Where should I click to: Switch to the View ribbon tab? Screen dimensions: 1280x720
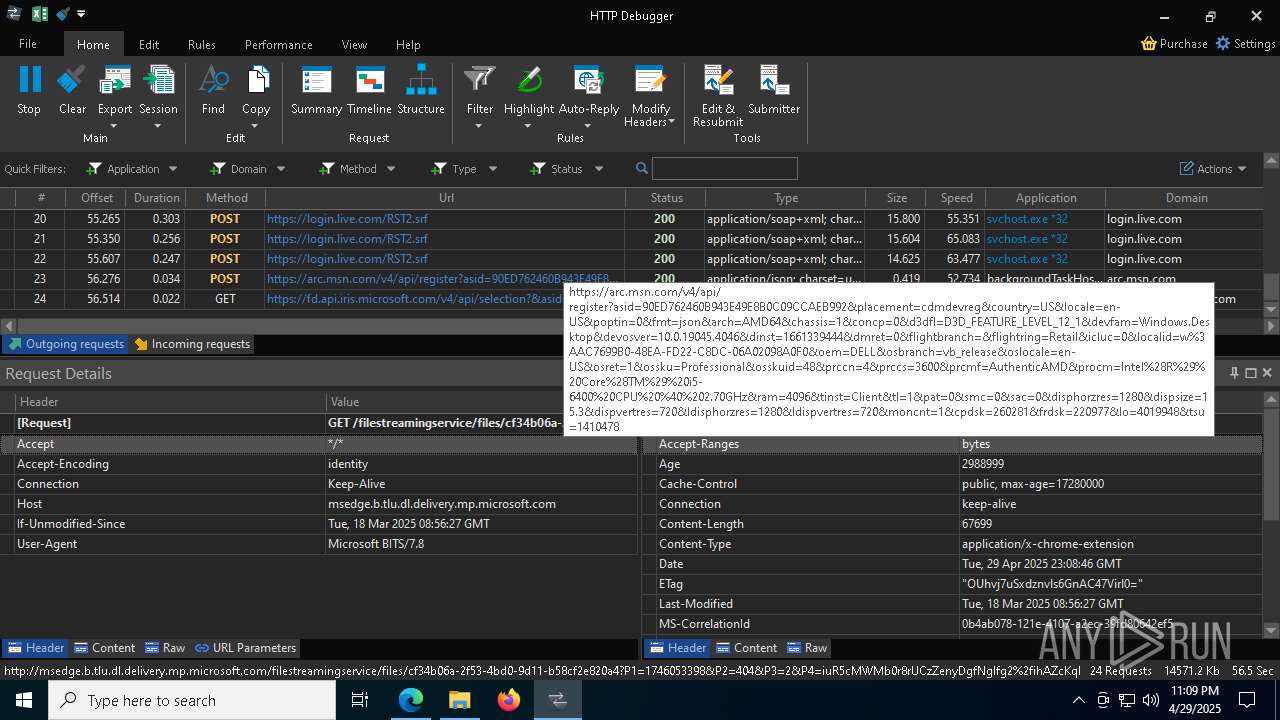(354, 44)
